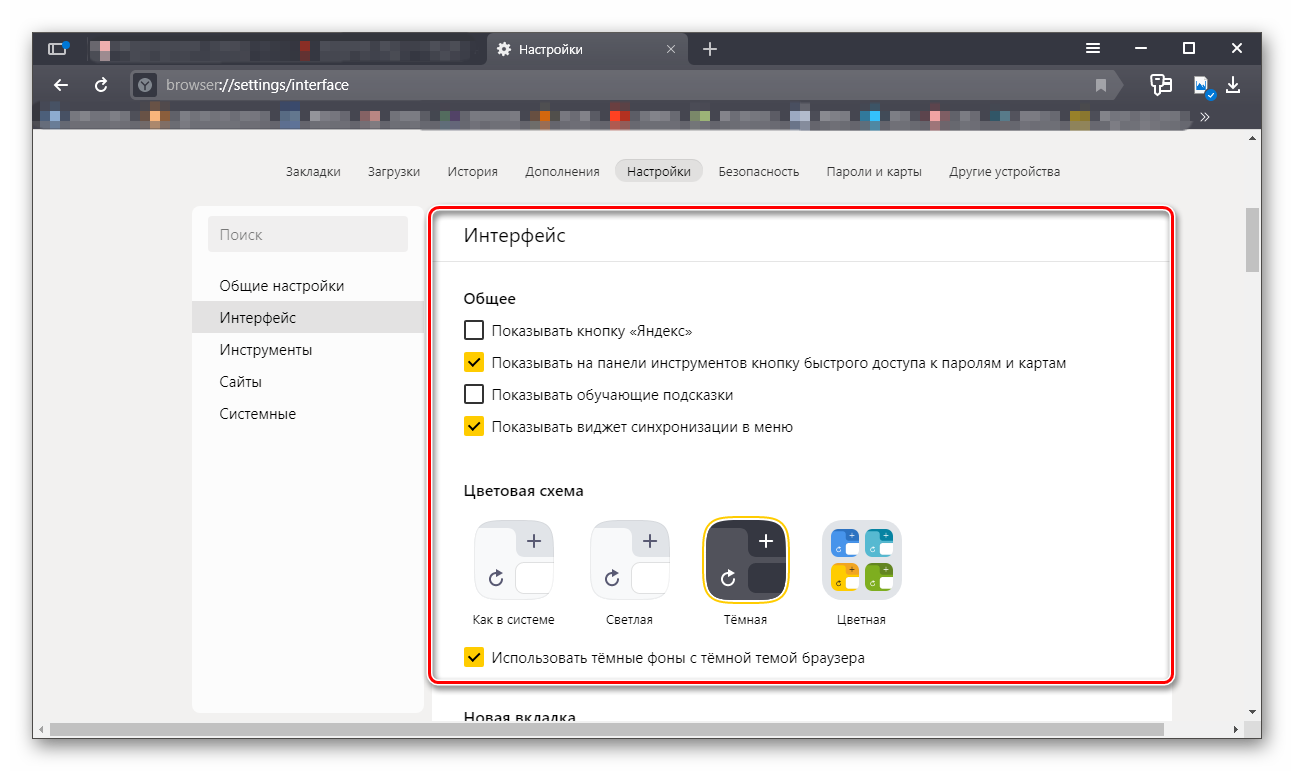Open the downloads arrow icon
The width and height of the screenshot is (1294, 771).
(1233, 85)
